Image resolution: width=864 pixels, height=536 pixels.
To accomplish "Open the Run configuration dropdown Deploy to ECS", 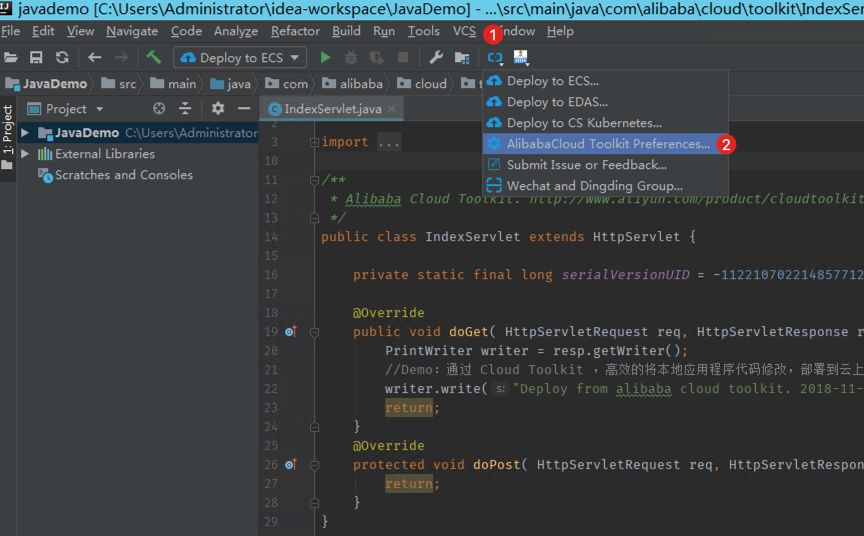I will pos(240,57).
